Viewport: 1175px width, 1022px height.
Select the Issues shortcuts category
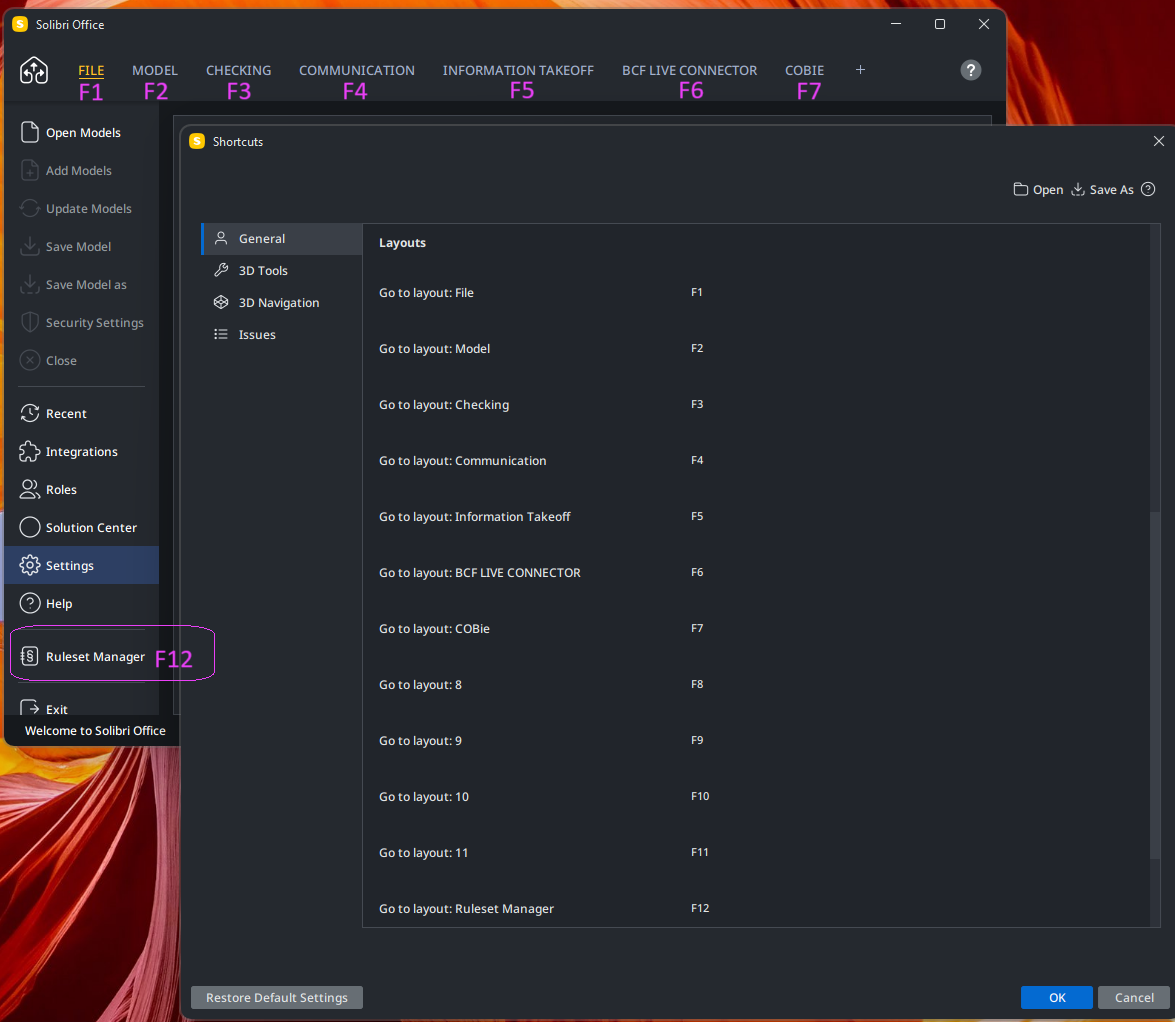[x=282, y=335]
